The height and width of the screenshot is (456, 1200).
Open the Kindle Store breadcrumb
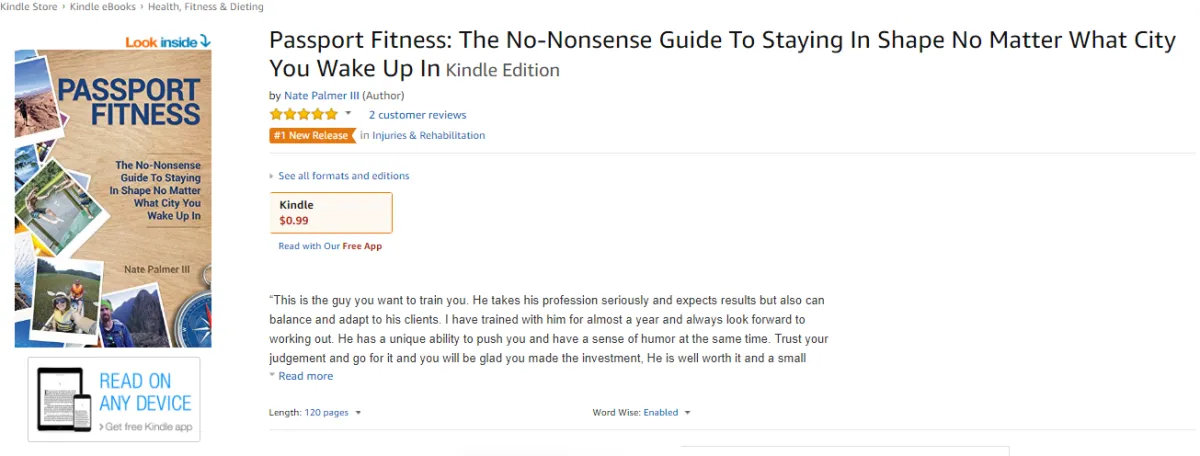(x=28, y=7)
